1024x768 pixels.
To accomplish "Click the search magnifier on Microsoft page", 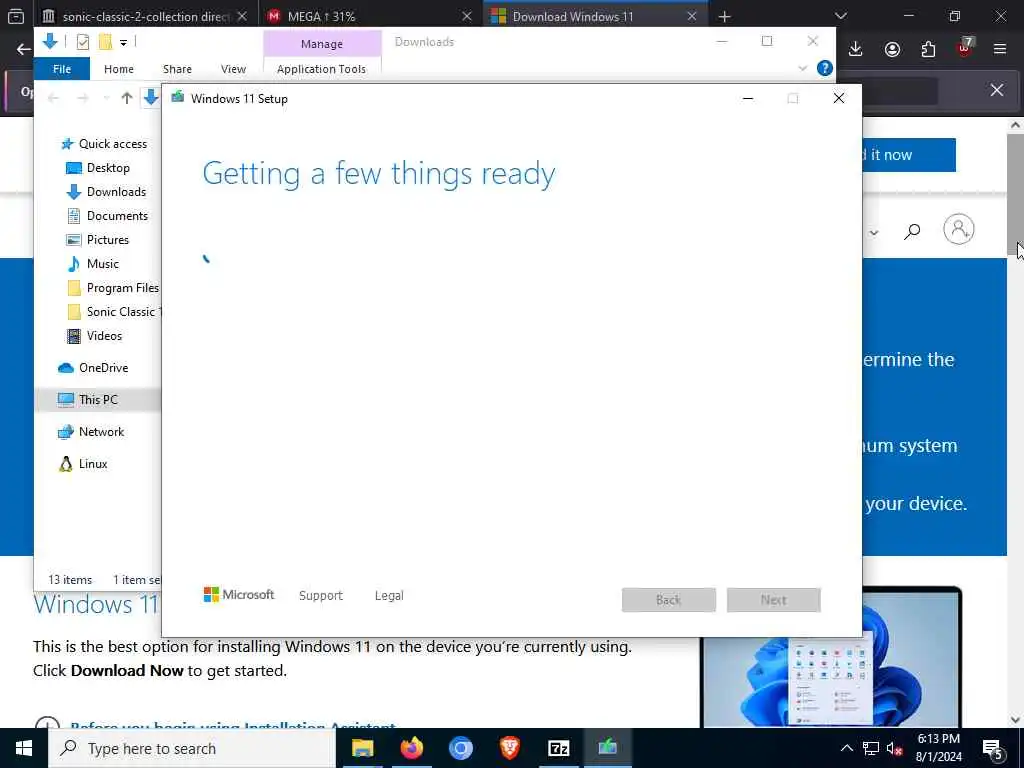I will coord(912,231).
